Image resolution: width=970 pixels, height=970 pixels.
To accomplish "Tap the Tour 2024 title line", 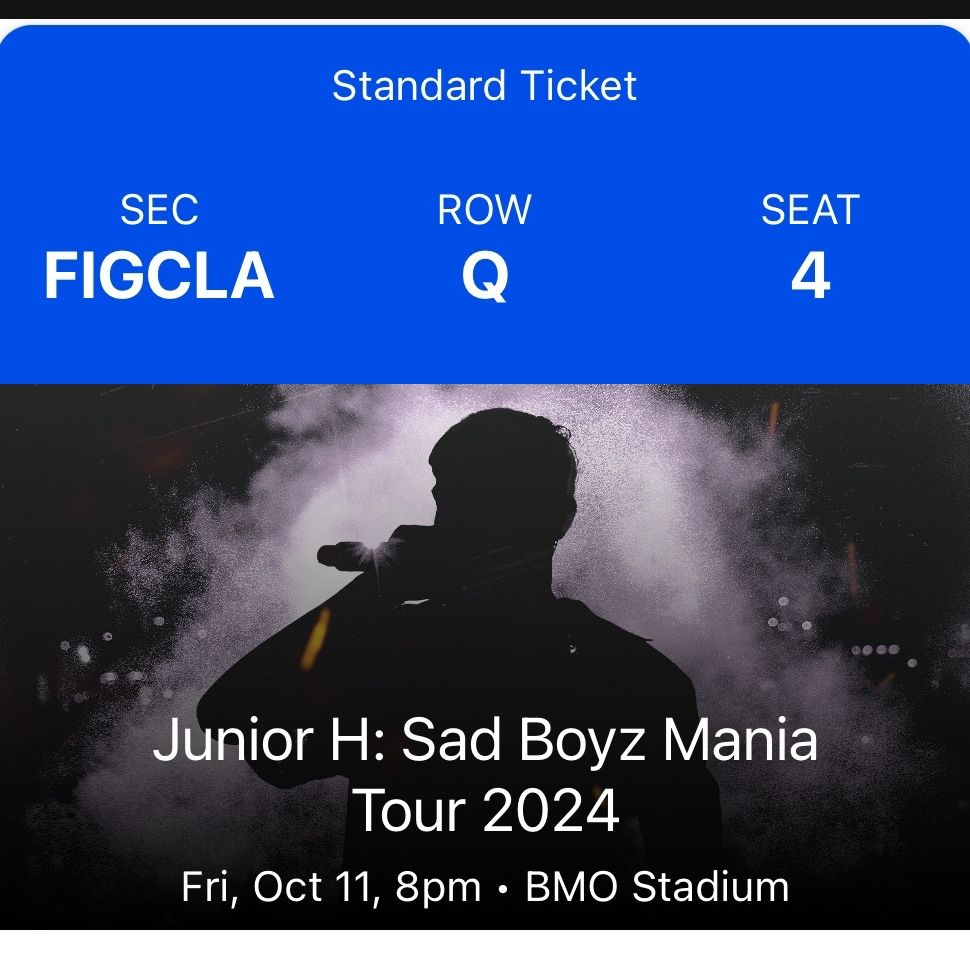I will point(486,810).
